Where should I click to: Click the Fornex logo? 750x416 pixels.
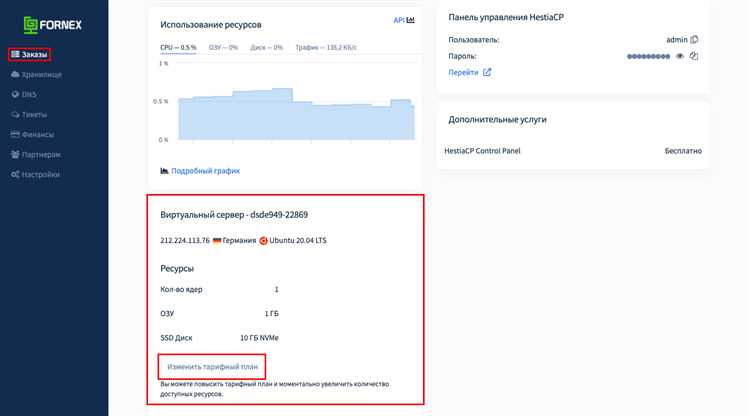(x=53, y=25)
